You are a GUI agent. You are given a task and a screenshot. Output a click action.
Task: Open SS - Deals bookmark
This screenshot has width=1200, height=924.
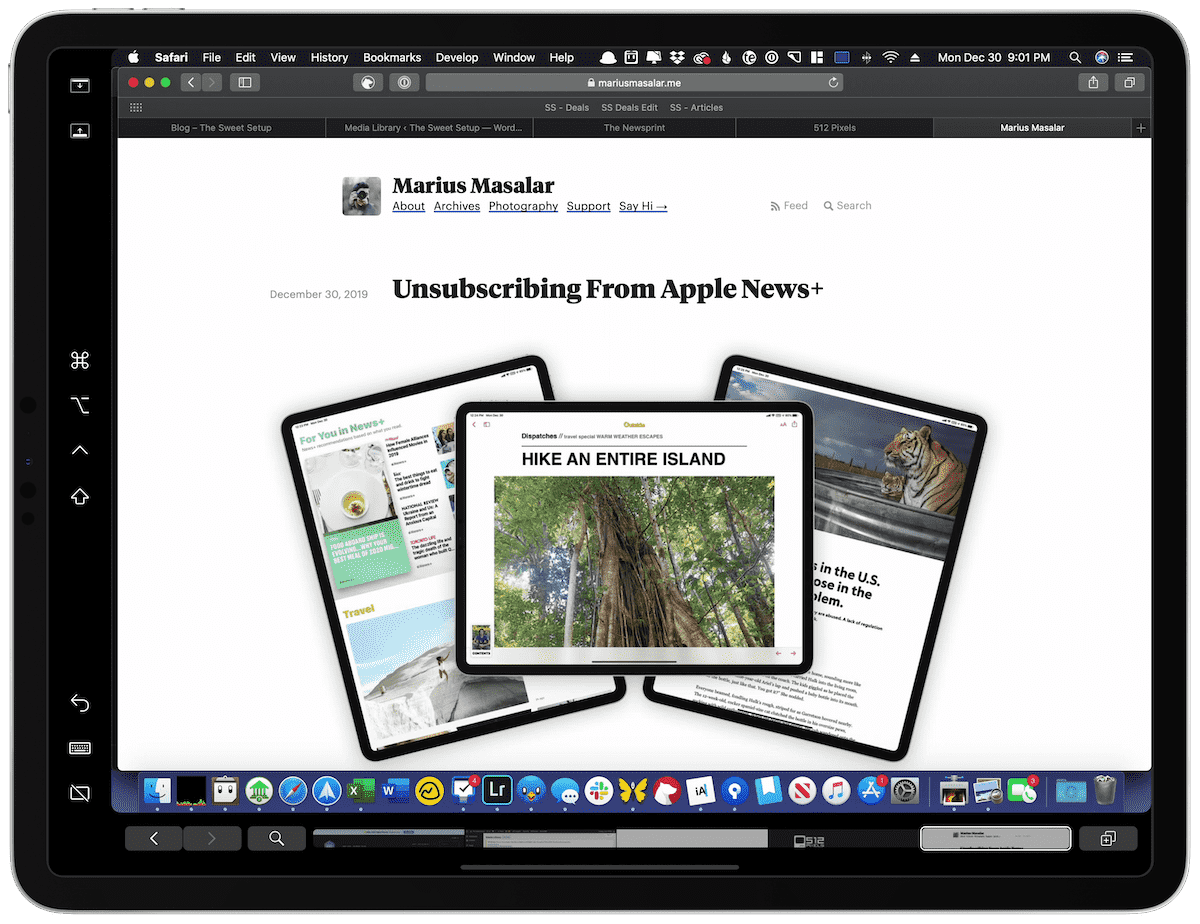567,107
